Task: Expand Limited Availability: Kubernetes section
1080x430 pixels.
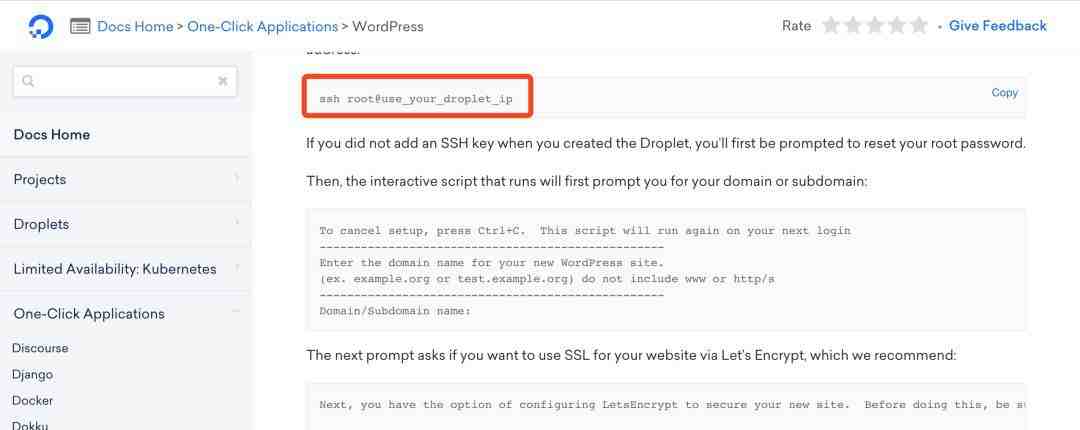Action: coord(236,269)
